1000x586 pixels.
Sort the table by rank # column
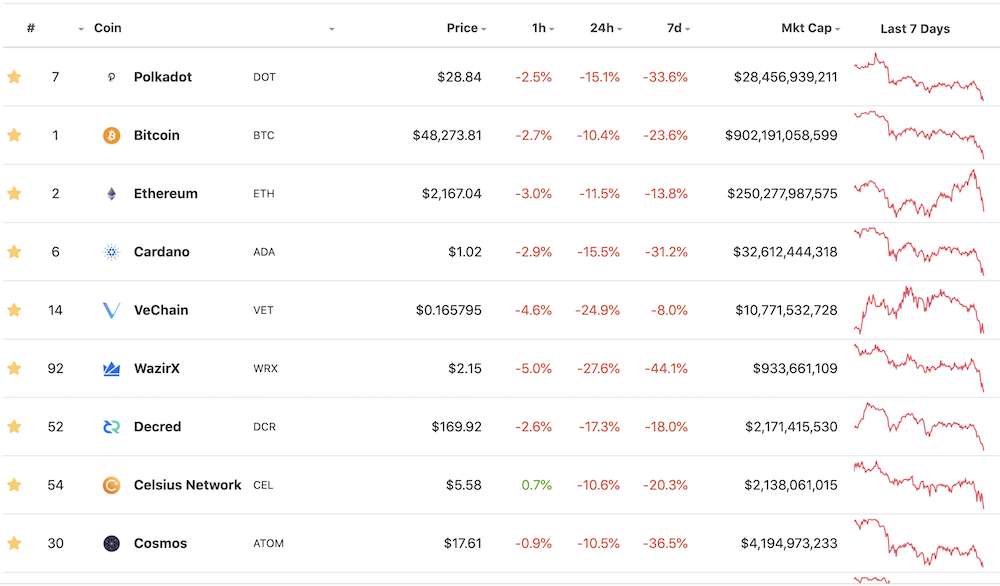click(31, 28)
